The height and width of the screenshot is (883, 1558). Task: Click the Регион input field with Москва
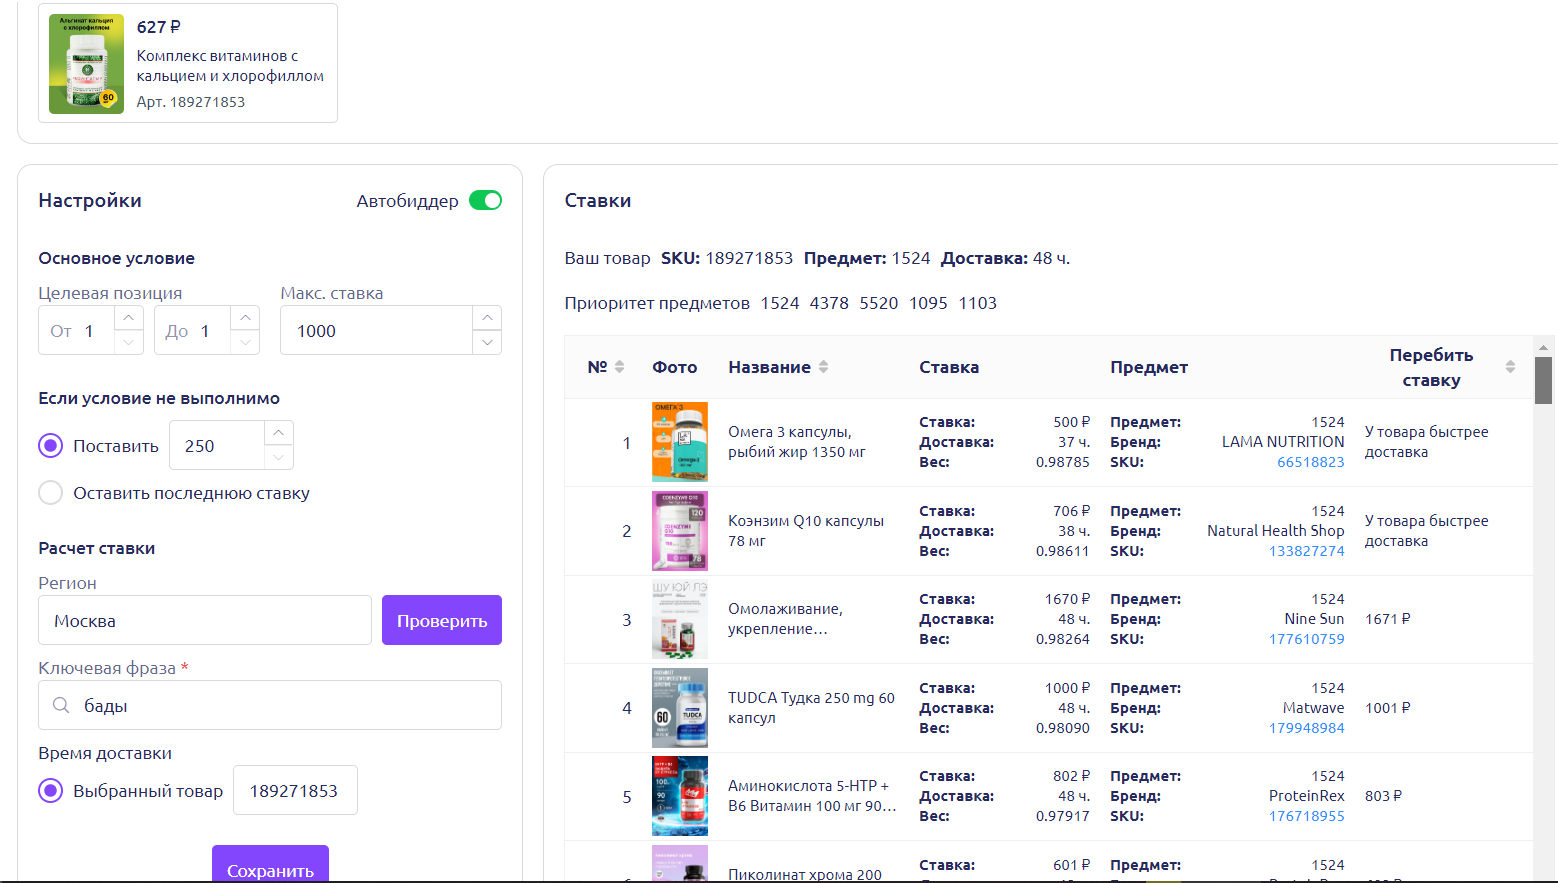[205, 621]
